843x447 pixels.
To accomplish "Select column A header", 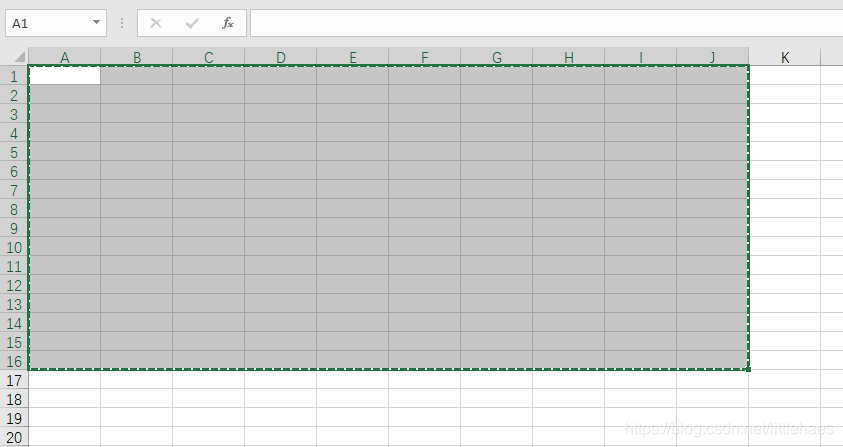I will click(x=65, y=56).
